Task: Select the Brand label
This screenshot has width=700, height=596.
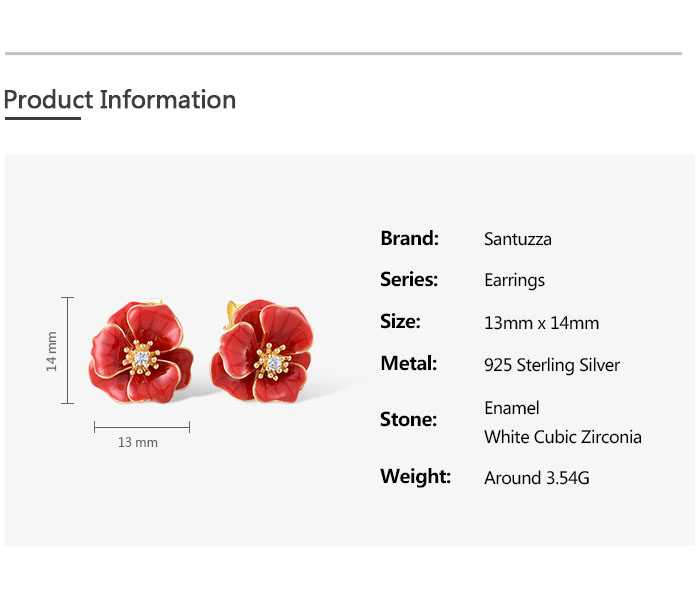Action: click(409, 238)
